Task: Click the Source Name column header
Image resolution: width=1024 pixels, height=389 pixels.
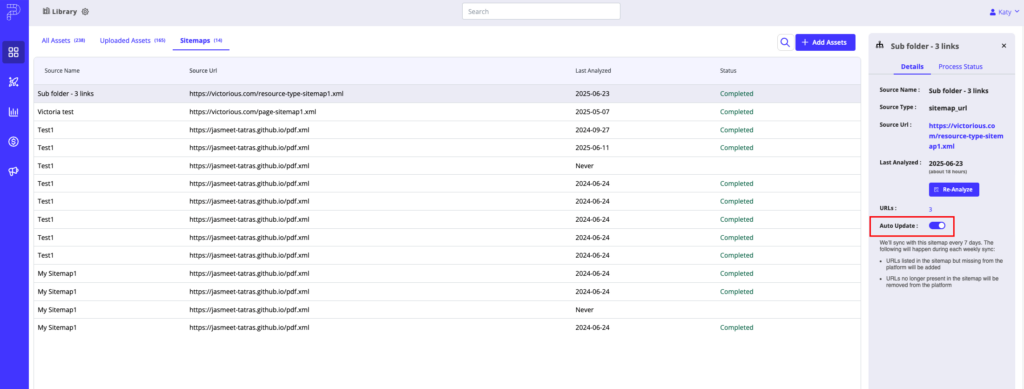Action: (x=62, y=70)
